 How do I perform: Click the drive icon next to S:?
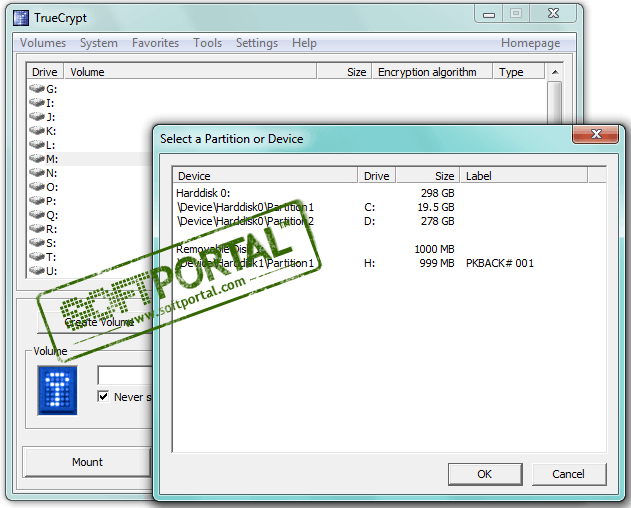pyautogui.click(x=37, y=243)
